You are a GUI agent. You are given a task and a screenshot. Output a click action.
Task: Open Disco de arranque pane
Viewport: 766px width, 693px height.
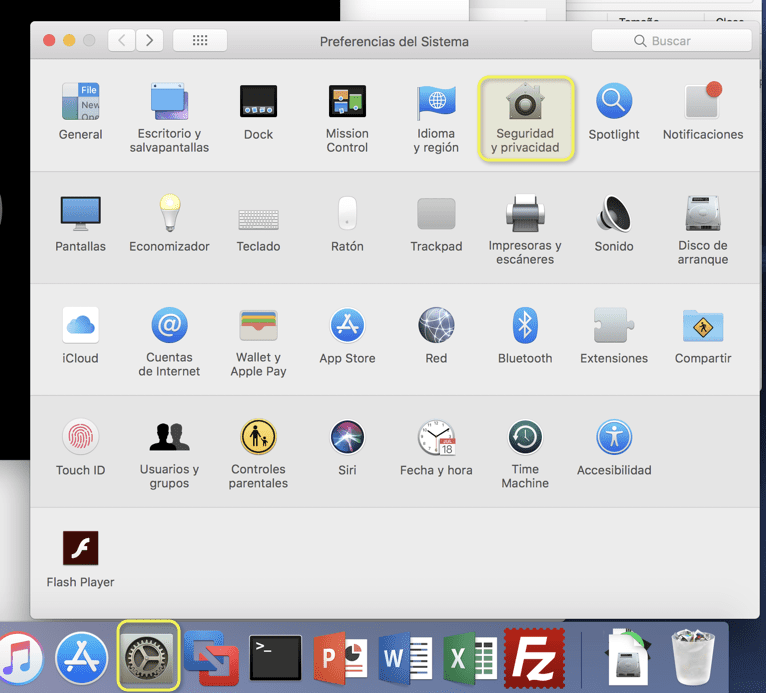tap(703, 230)
